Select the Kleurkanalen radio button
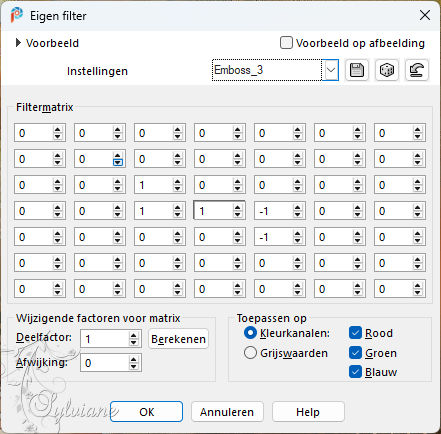This screenshot has width=441, height=434. [250, 333]
